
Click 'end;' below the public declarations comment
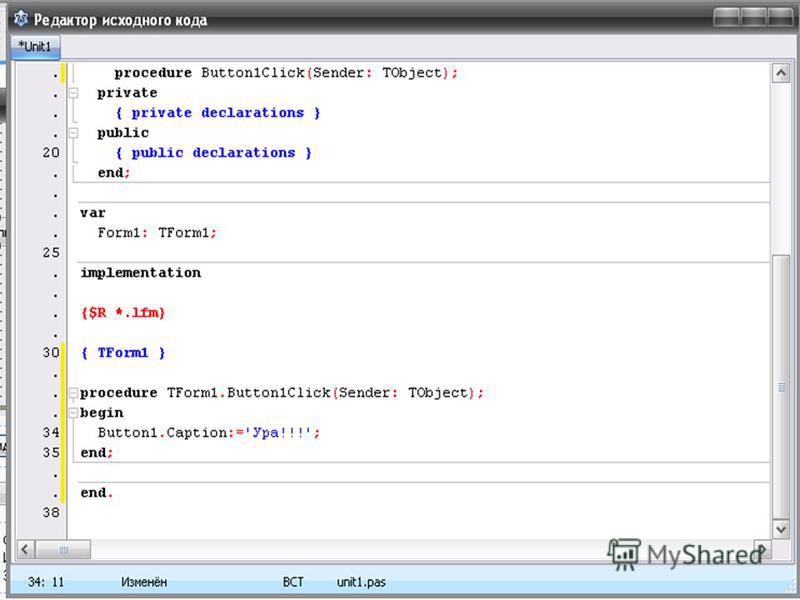[114, 173]
